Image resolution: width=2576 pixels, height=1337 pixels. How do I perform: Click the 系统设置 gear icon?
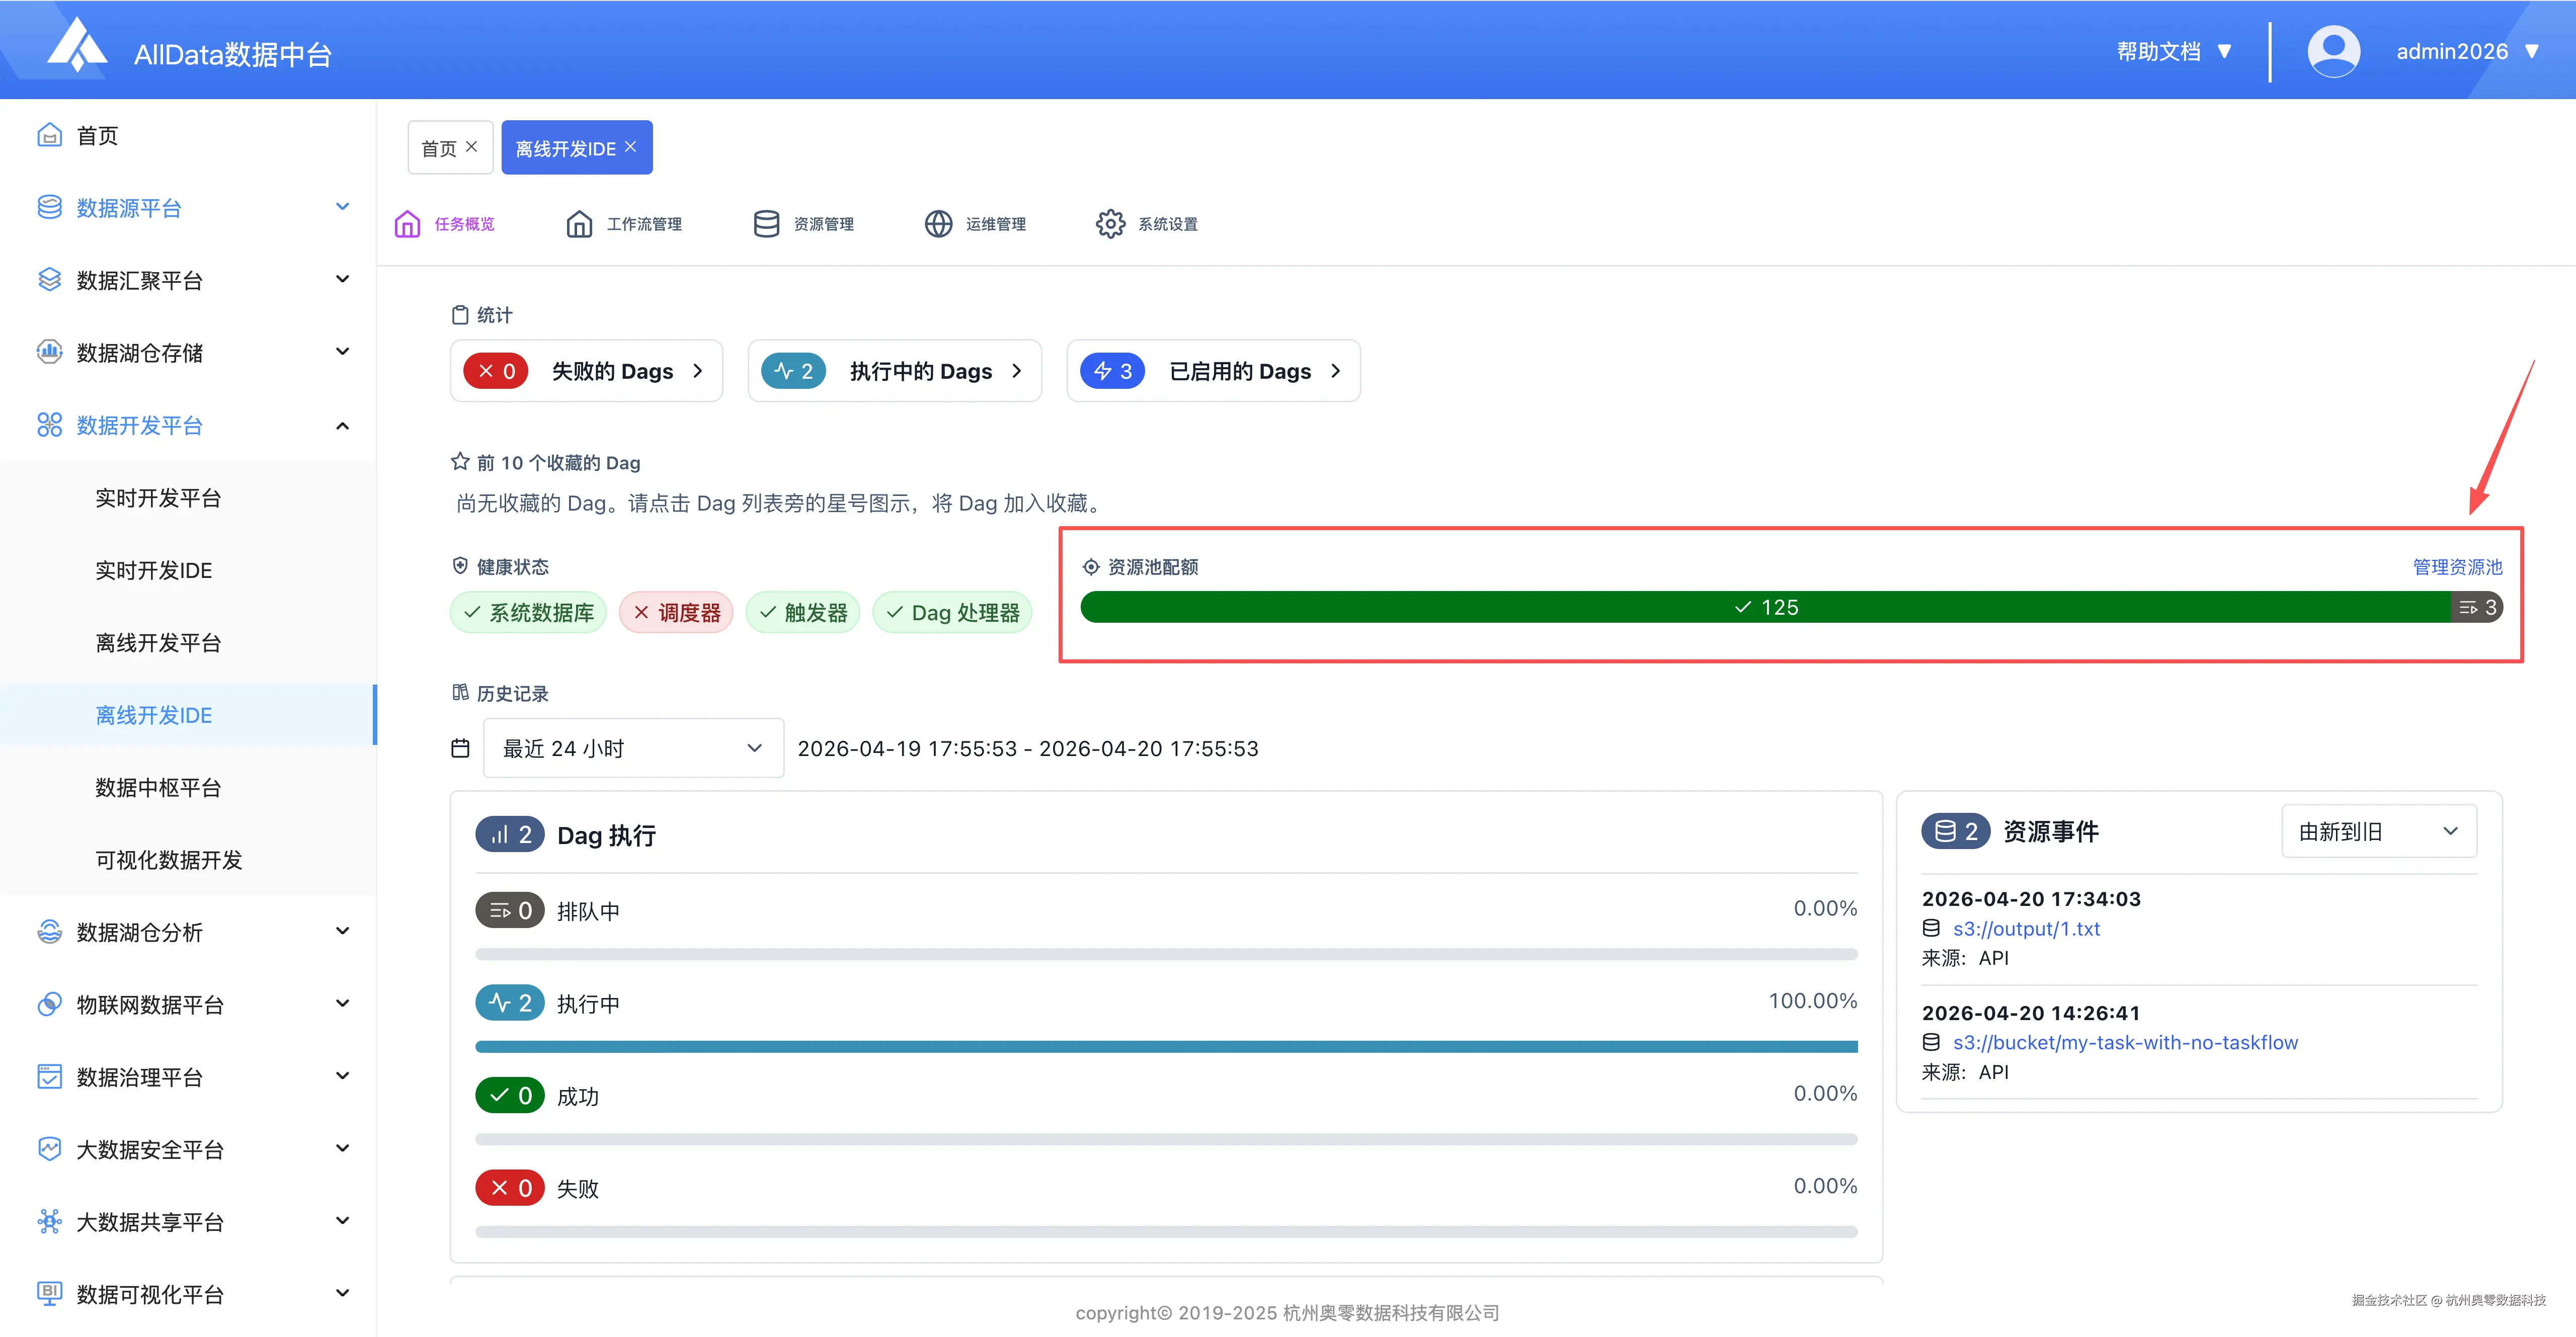[x=1110, y=224]
